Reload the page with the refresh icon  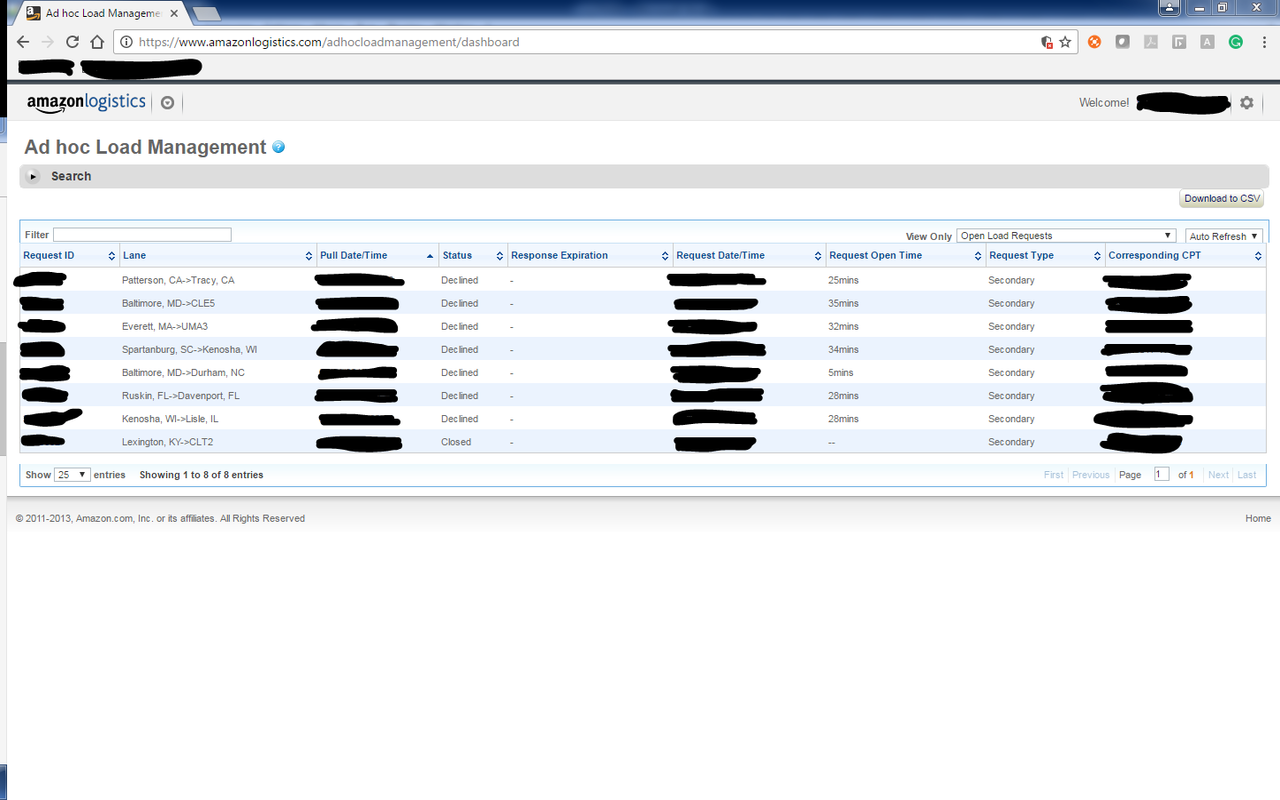point(72,42)
